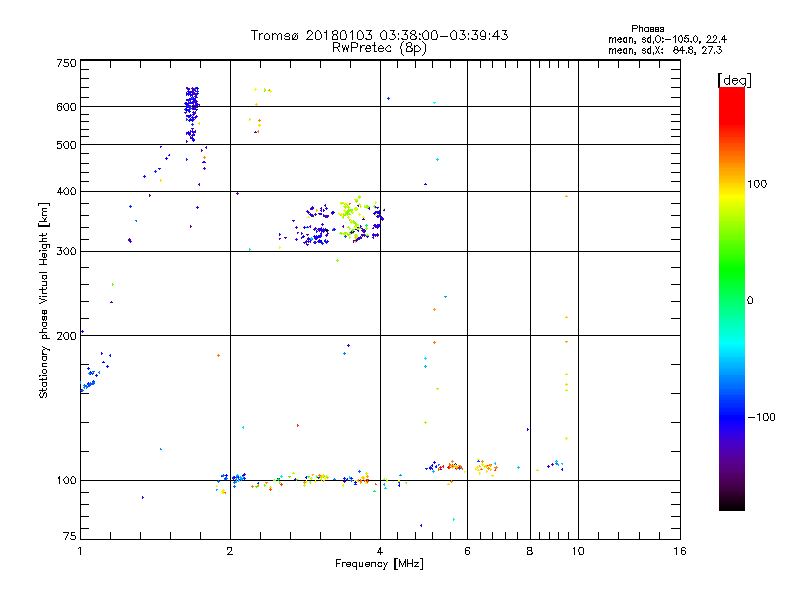Select the 'mean, sd,O:-105.0, 22.4' statistic
Screen dimensions: 800x600
[x=667, y=39]
